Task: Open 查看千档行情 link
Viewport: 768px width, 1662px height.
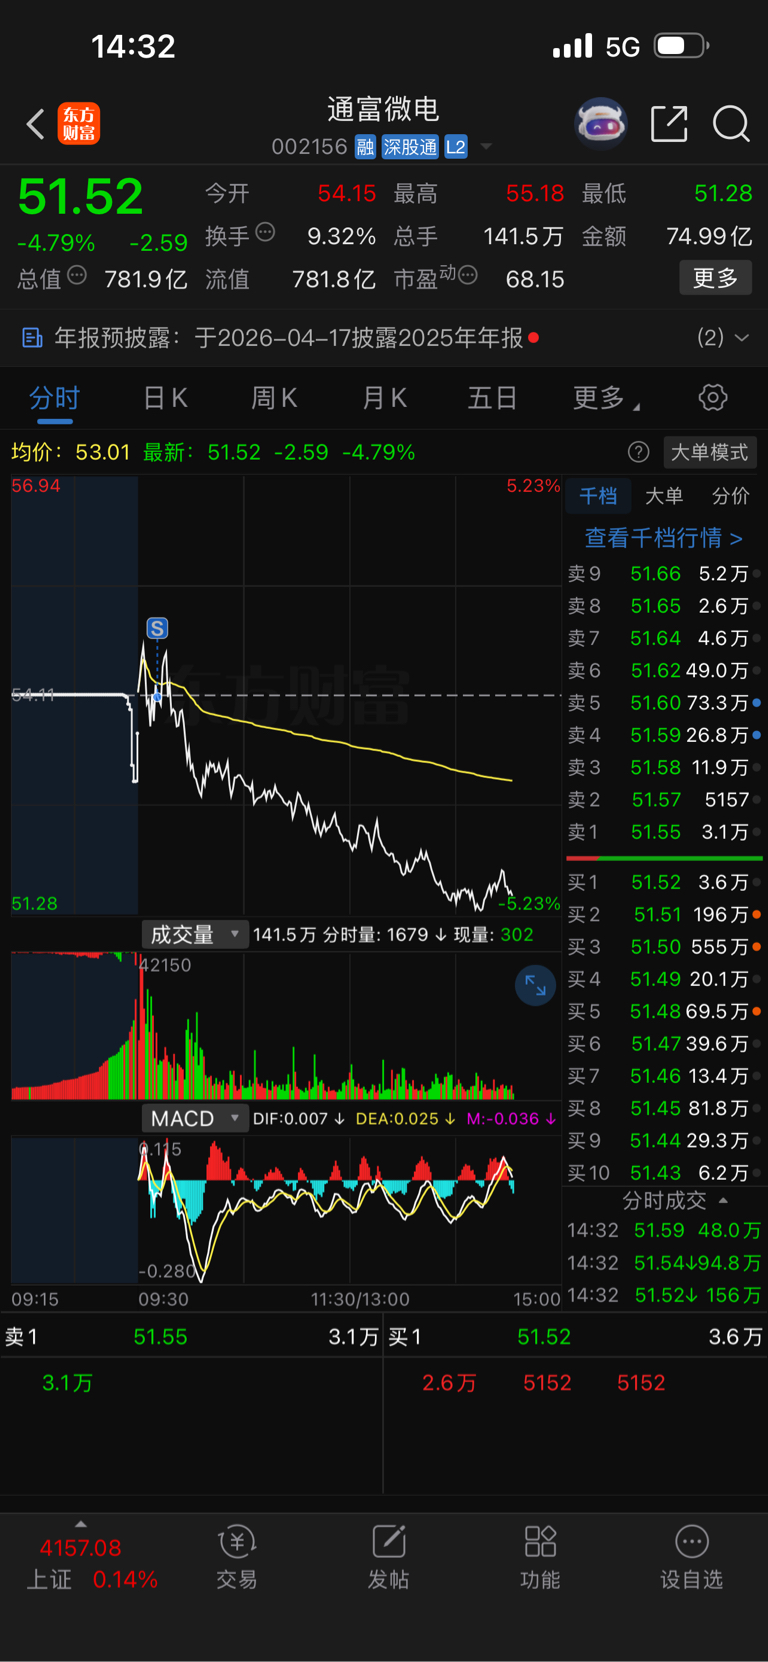Action: [664, 538]
